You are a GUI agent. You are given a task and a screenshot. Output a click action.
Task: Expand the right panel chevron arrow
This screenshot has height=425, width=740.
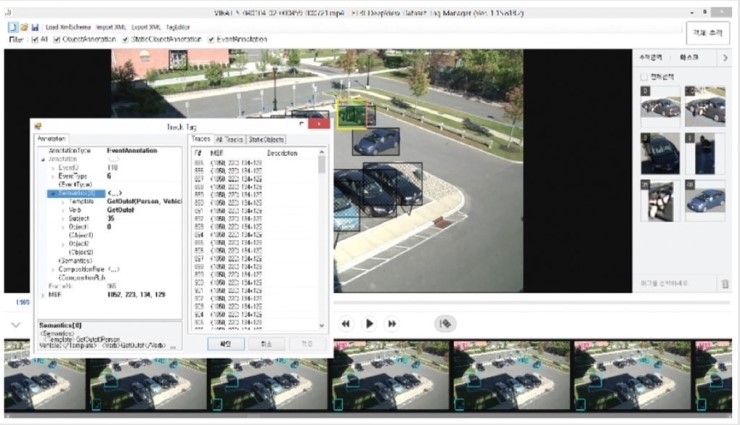(724, 58)
